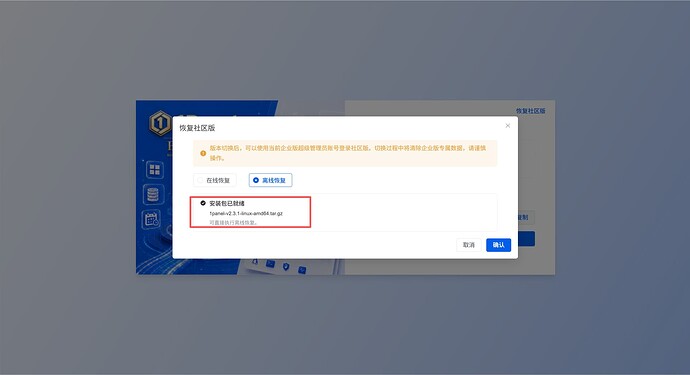The image size is (690, 375).
Task: Click the orange warning message starting with 版本切换后
Action: [x=348, y=153]
